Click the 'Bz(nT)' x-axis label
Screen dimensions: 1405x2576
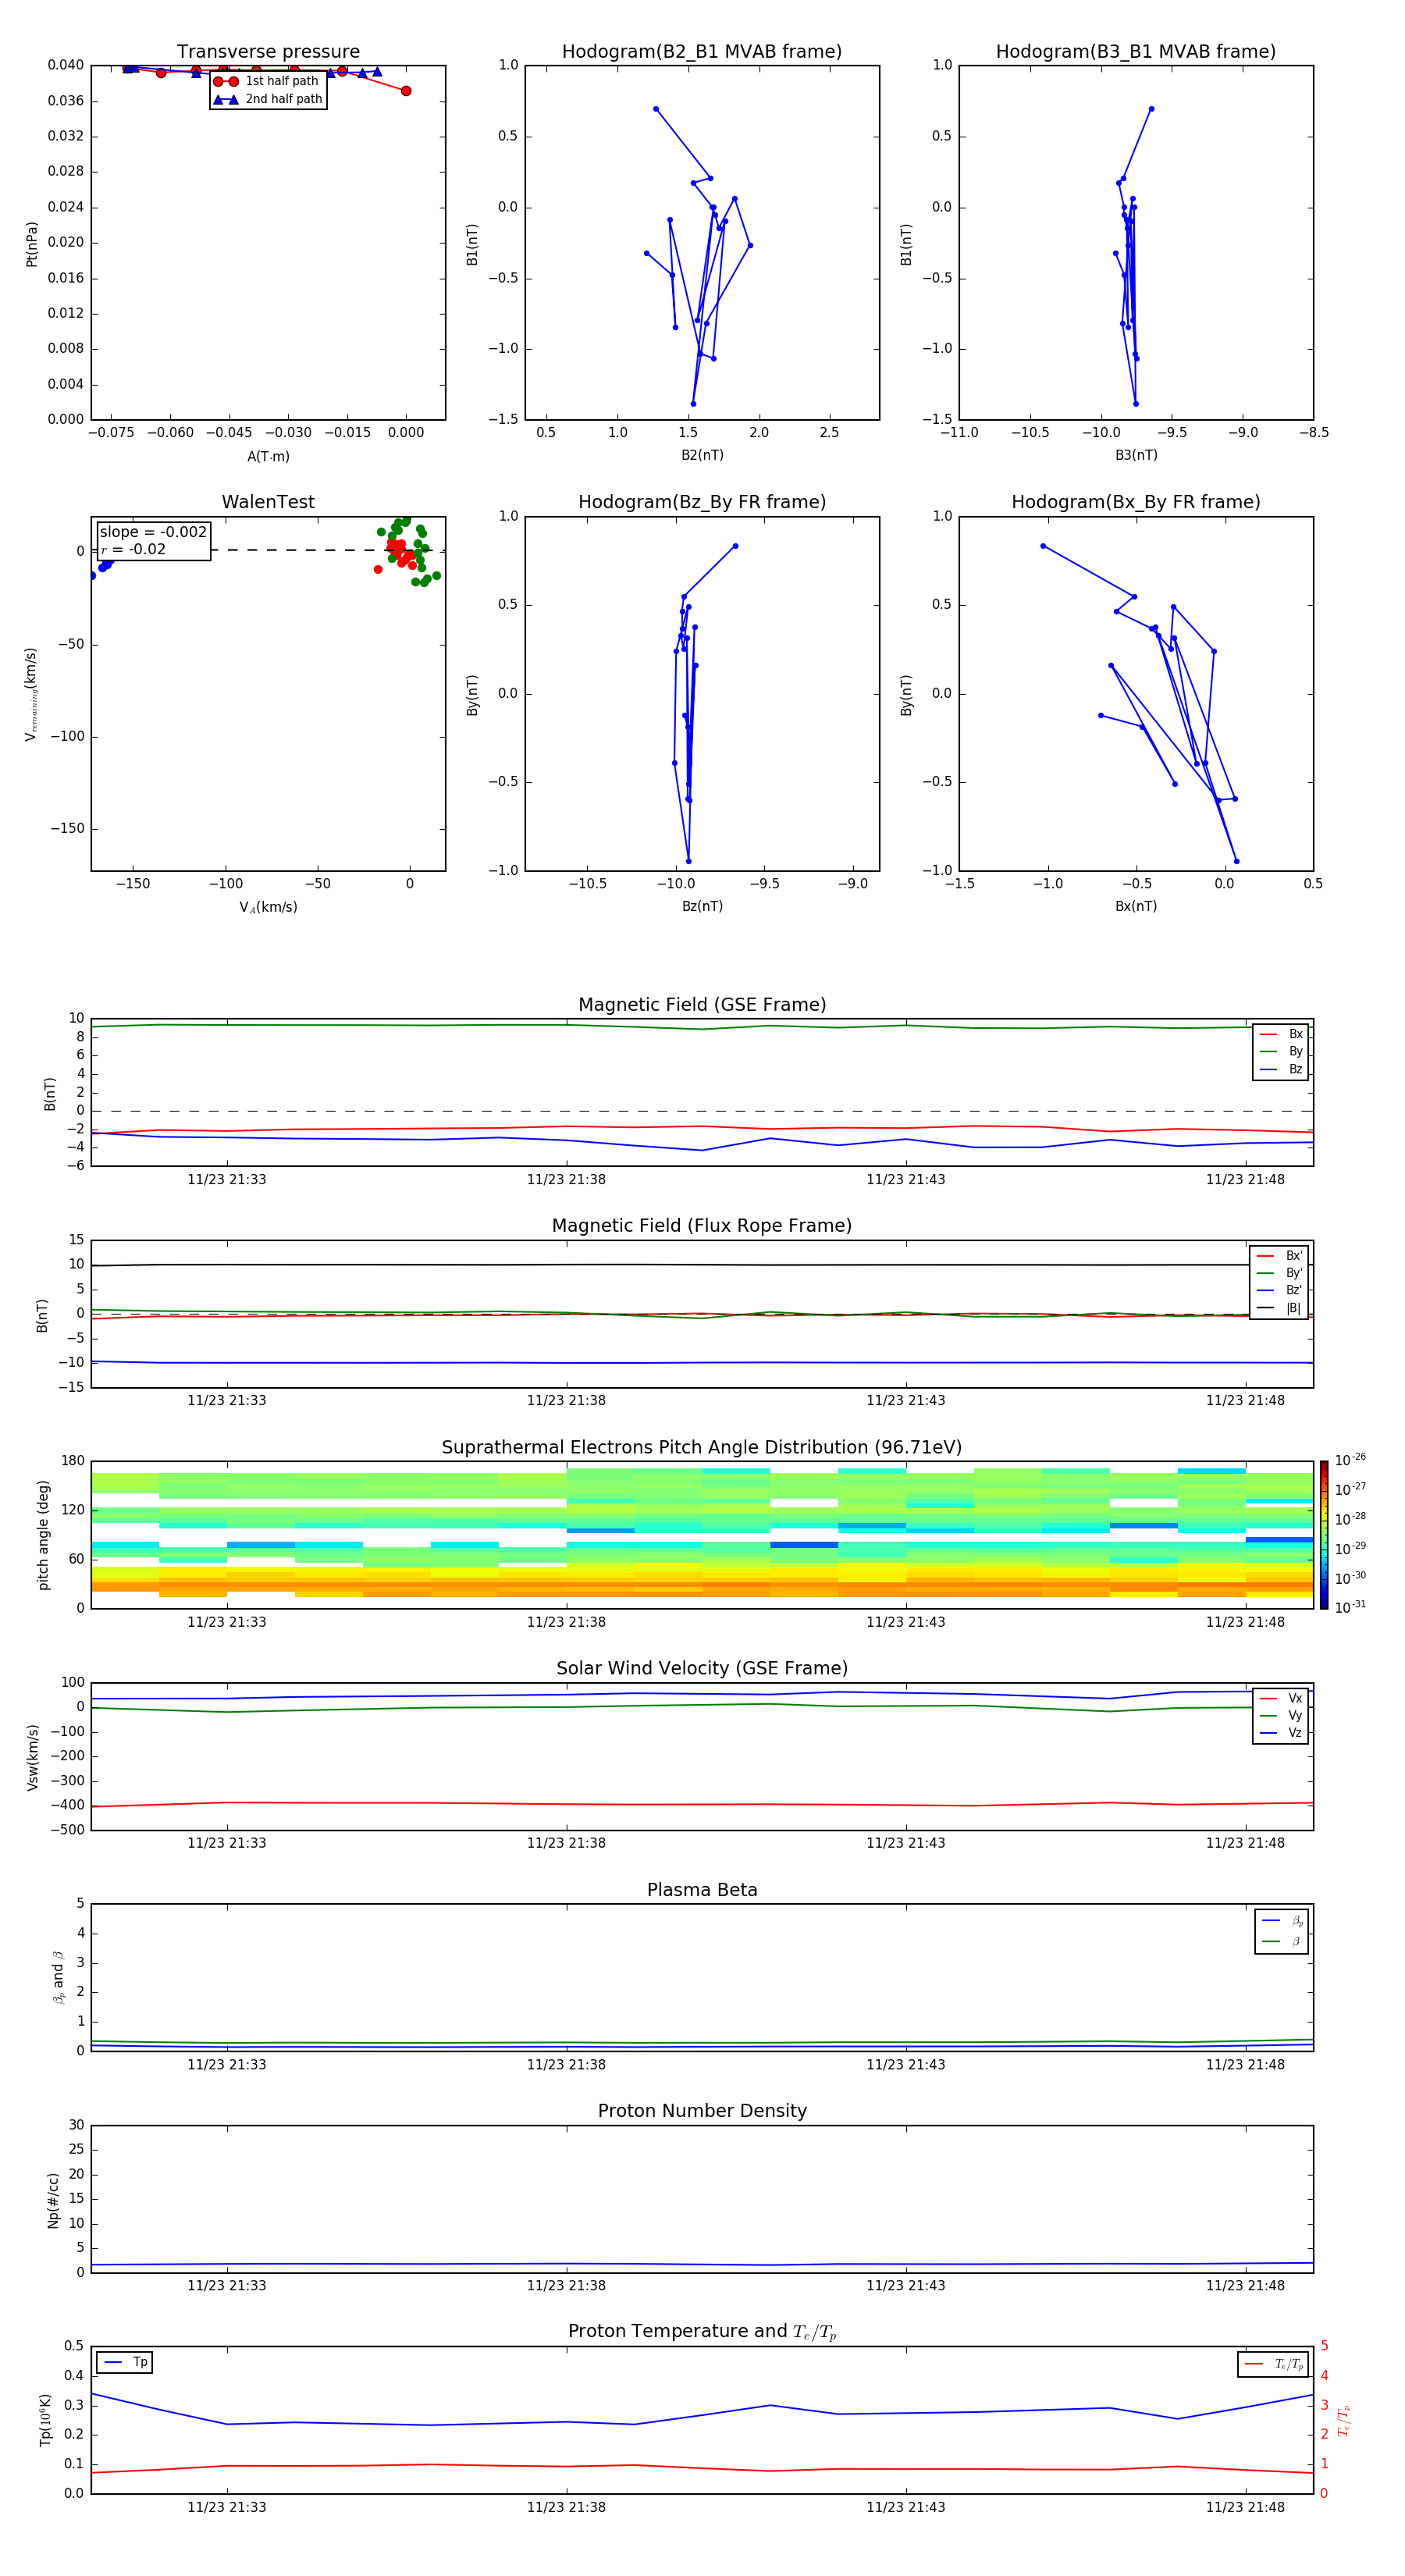click(x=702, y=906)
